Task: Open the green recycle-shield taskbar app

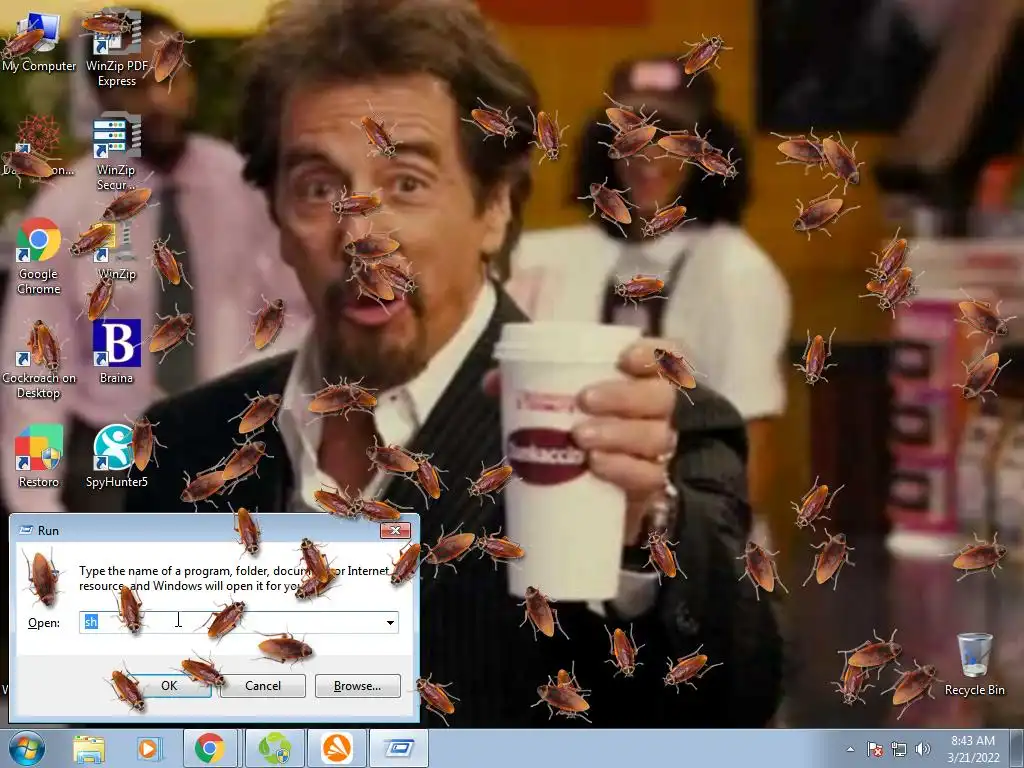Action: [275, 748]
